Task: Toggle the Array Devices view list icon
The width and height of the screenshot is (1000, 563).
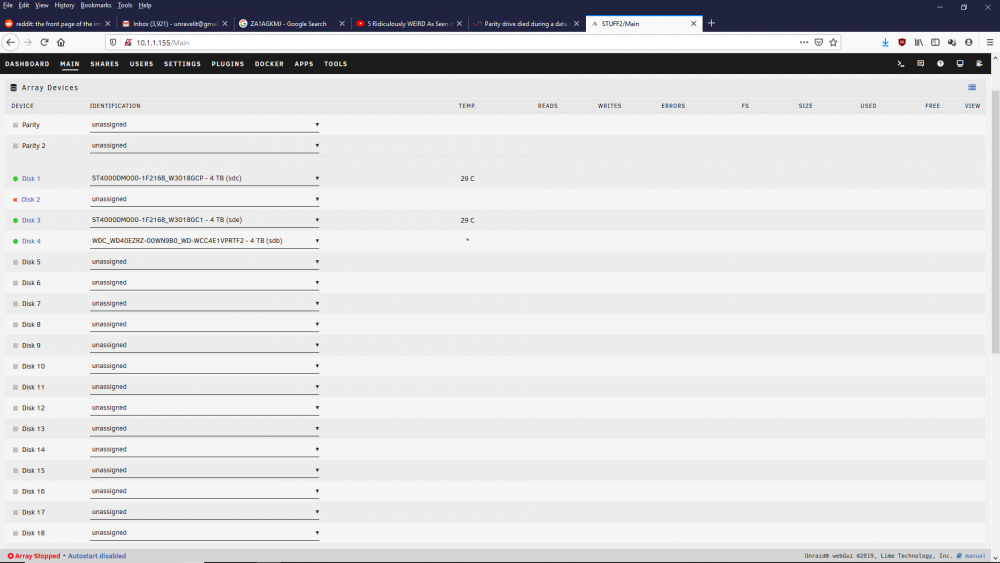Action: click(x=972, y=87)
